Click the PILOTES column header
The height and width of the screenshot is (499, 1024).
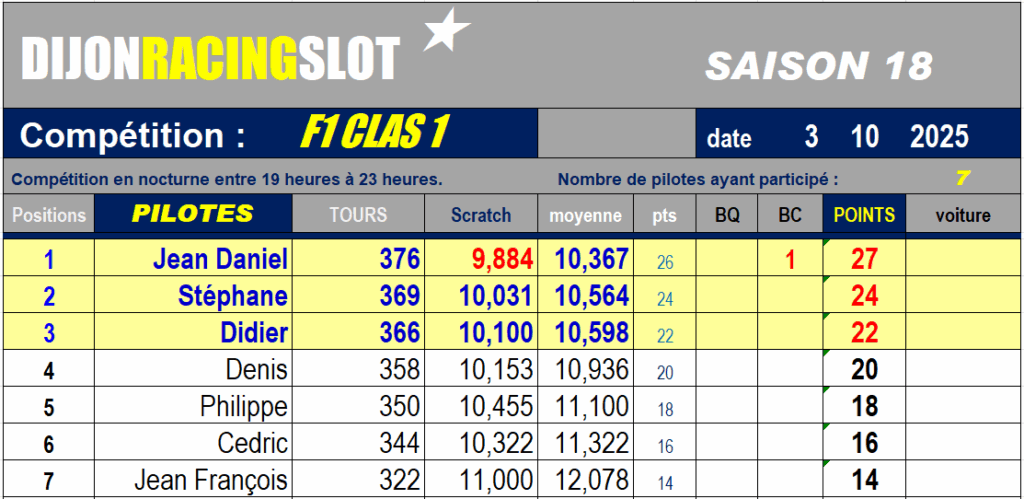click(193, 214)
